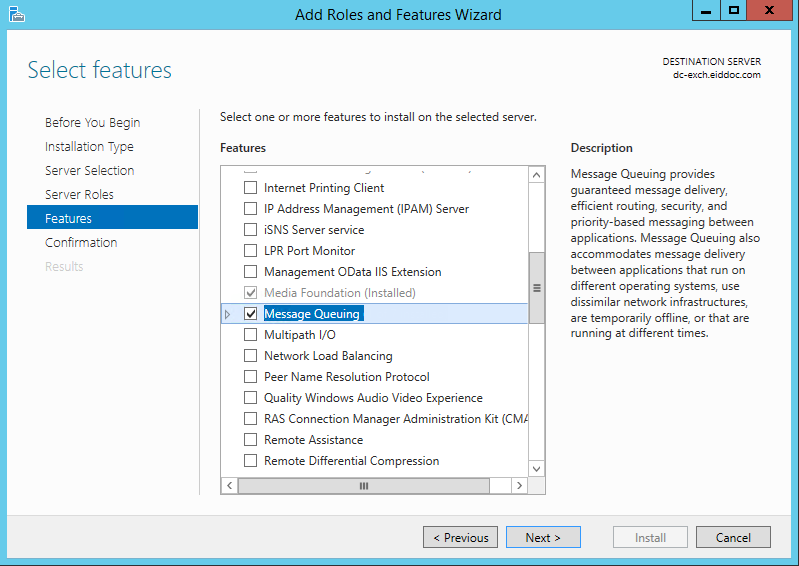
Task: Expand the Message Queuing tree node
Action: pos(227,314)
